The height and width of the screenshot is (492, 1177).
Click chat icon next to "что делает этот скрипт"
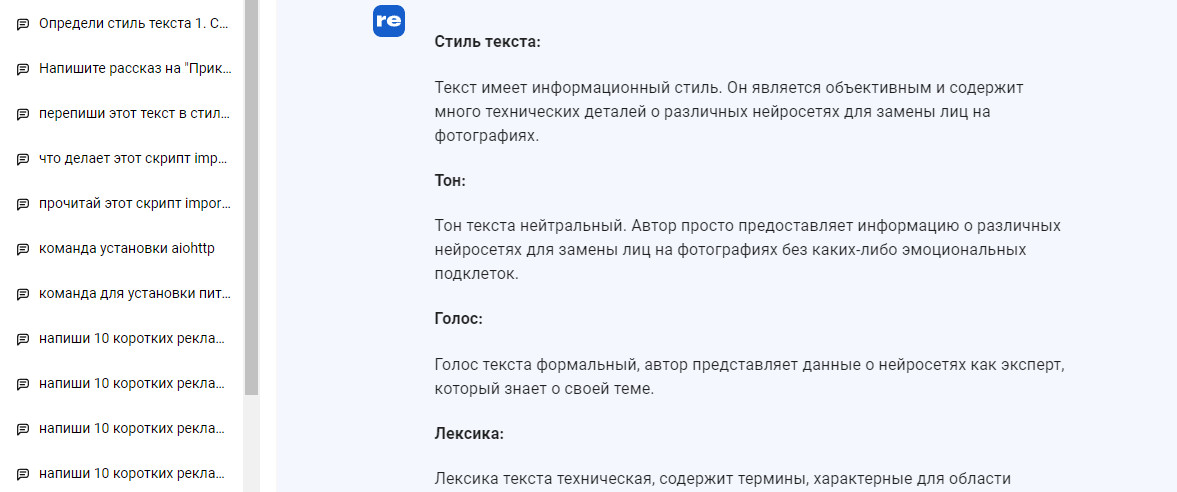coord(23,159)
